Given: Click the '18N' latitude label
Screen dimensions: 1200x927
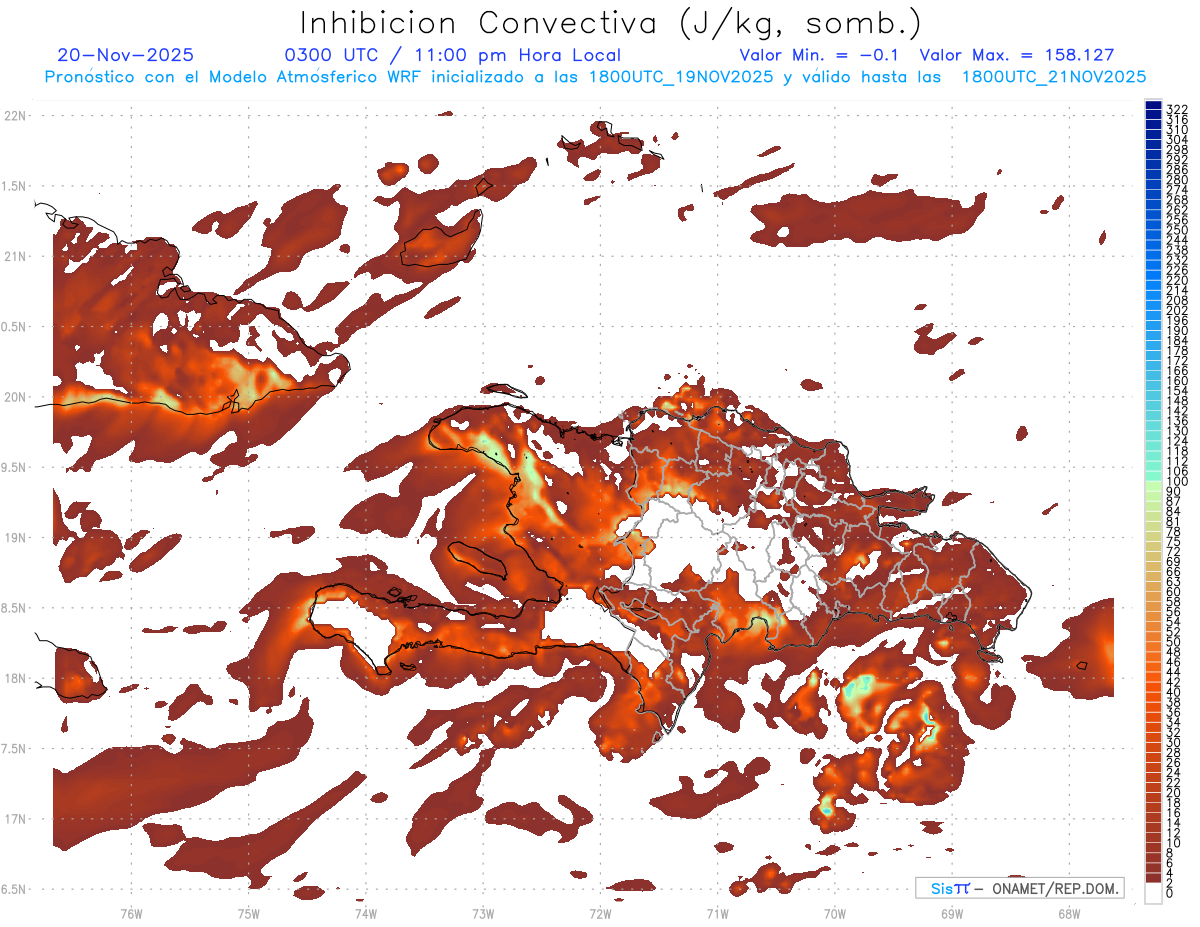Looking at the screenshot, I should tap(15, 679).
